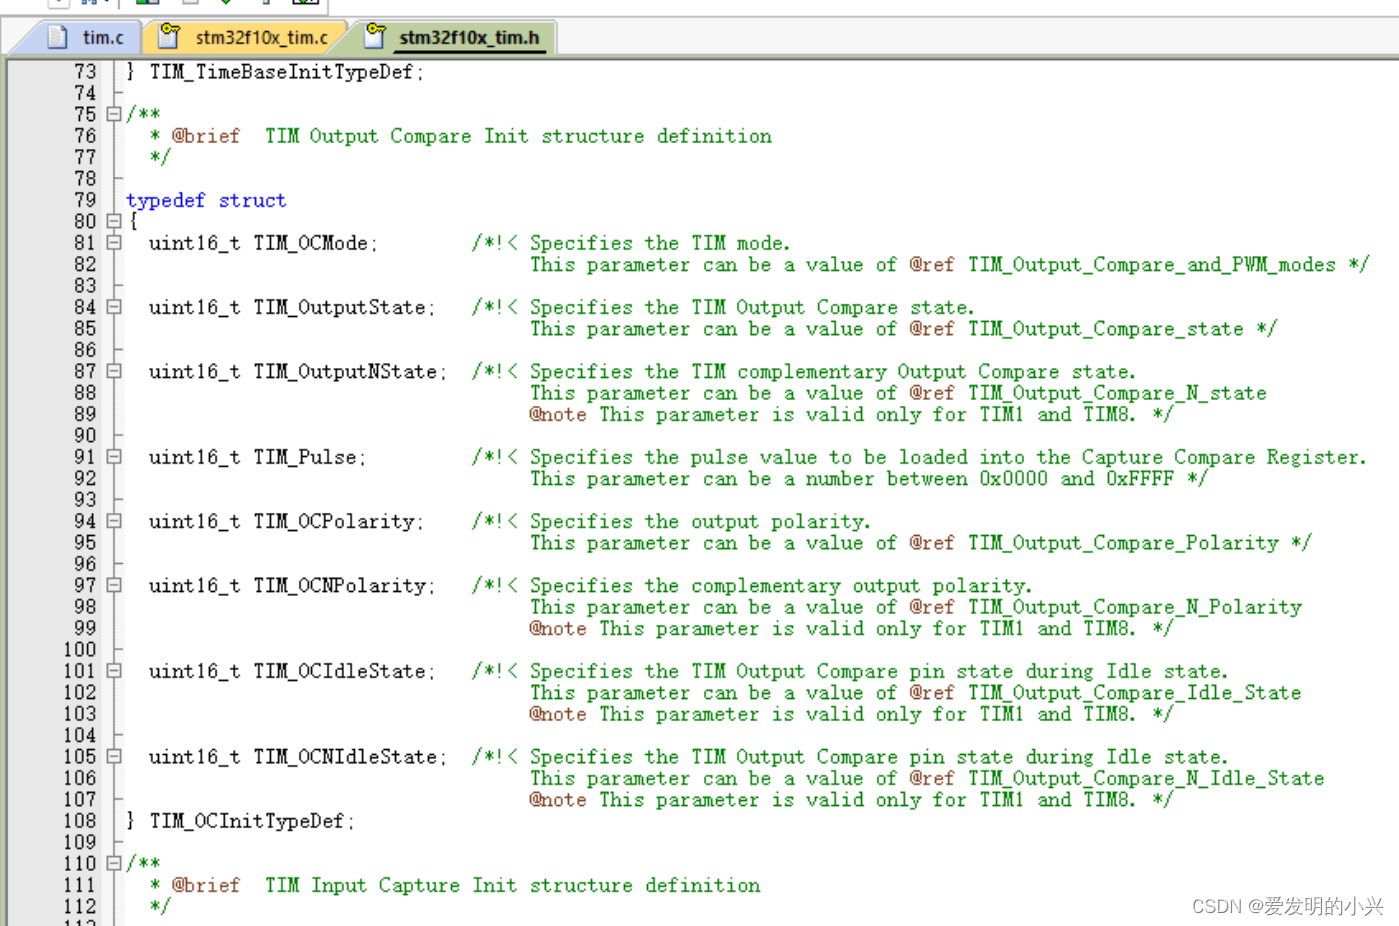Click the TIM_Output_Compare_N_state reference

click(x=1117, y=393)
